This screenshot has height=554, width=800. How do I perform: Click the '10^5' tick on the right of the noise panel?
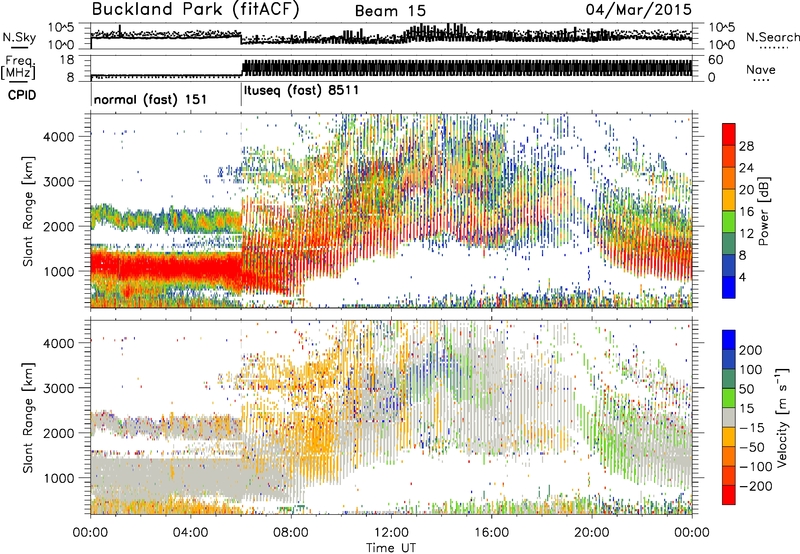click(x=722, y=27)
